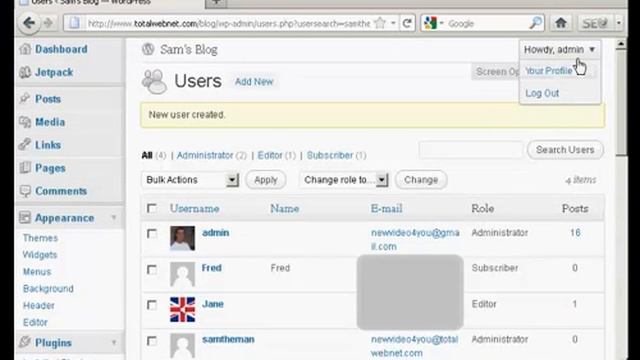Click Add New user link
Viewport: 640px width, 360px height.
pyautogui.click(x=254, y=82)
